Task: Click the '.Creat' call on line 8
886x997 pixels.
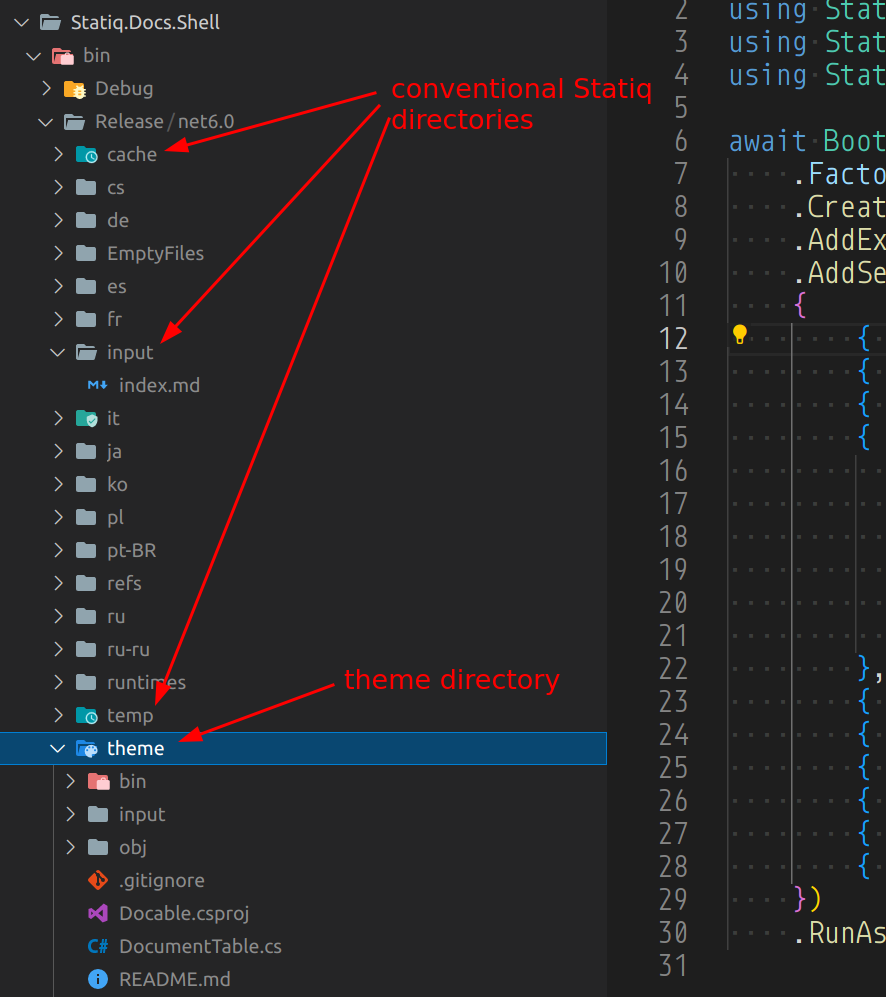Action: click(840, 207)
